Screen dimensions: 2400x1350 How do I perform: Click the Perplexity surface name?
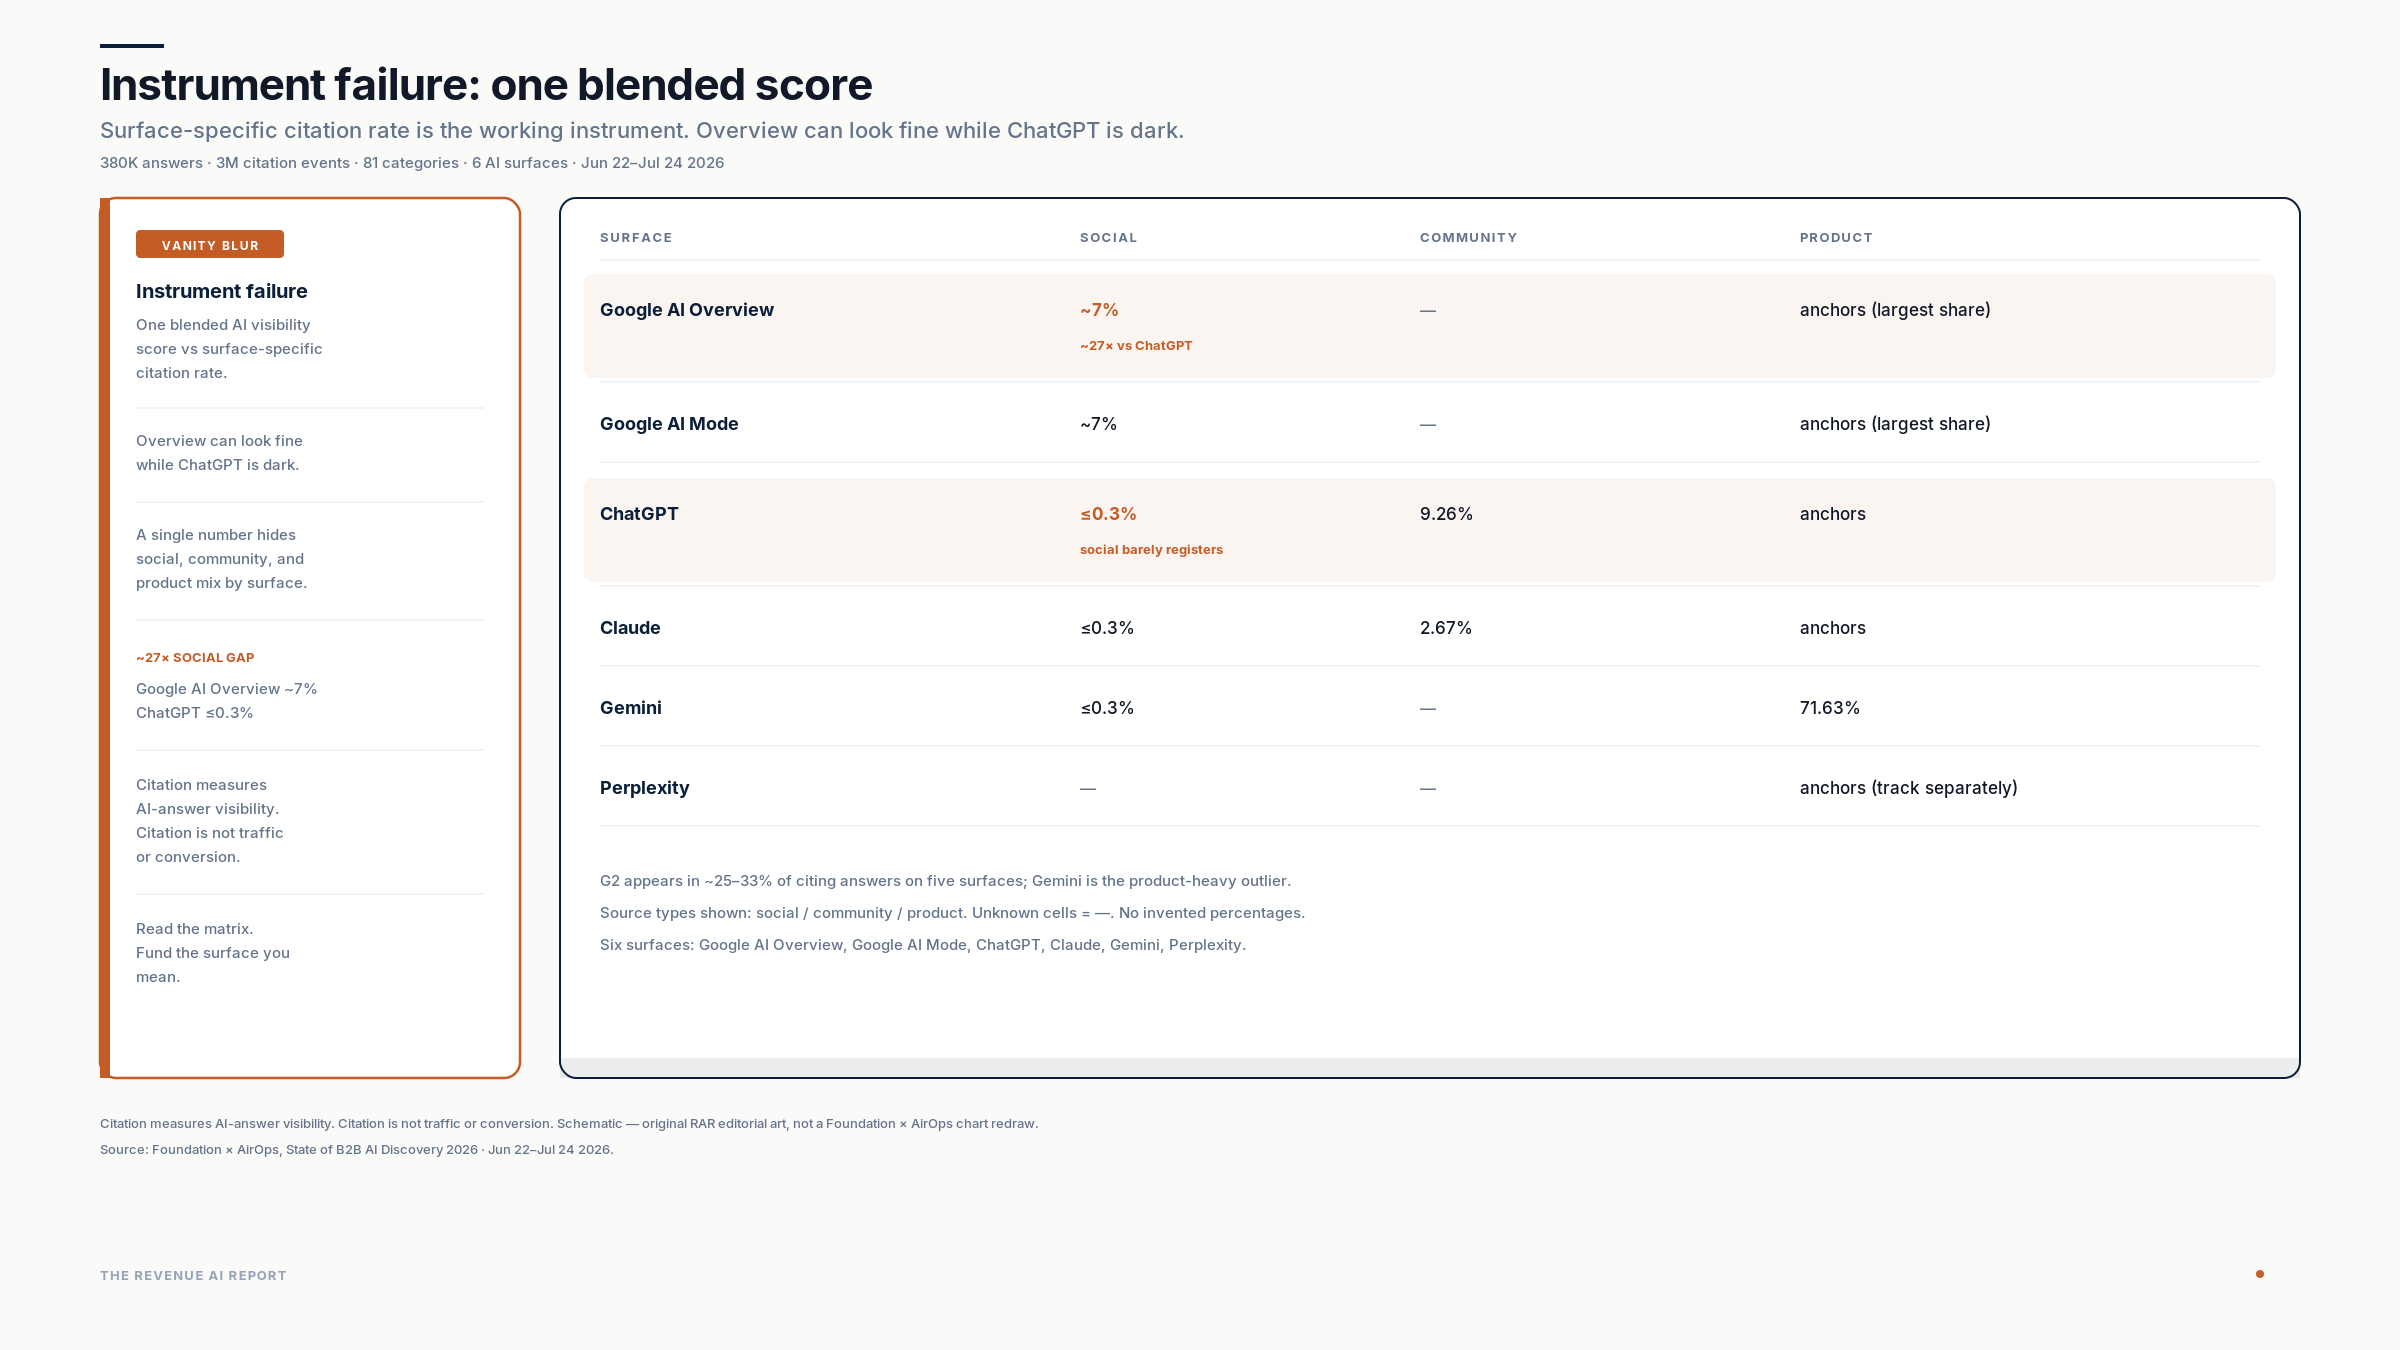pos(645,788)
